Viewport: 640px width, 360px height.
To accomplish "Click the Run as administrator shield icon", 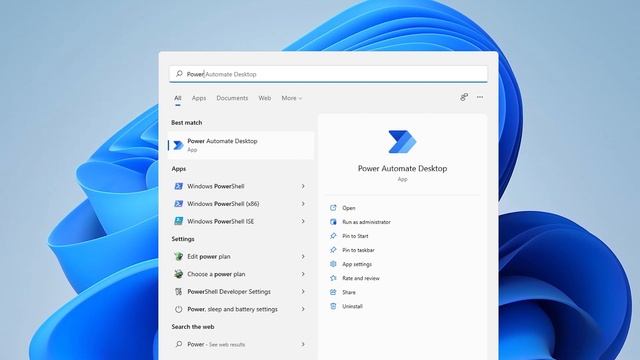I will coord(333,222).
